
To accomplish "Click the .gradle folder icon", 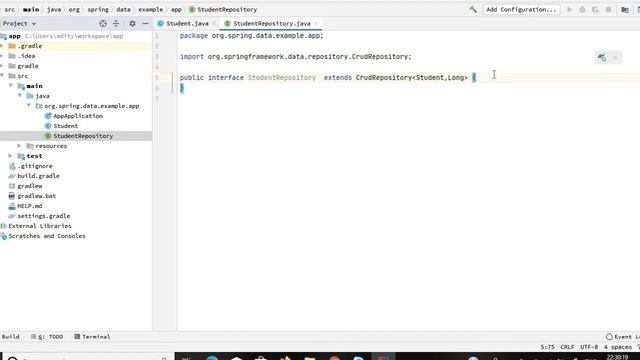I will point(12,46).
